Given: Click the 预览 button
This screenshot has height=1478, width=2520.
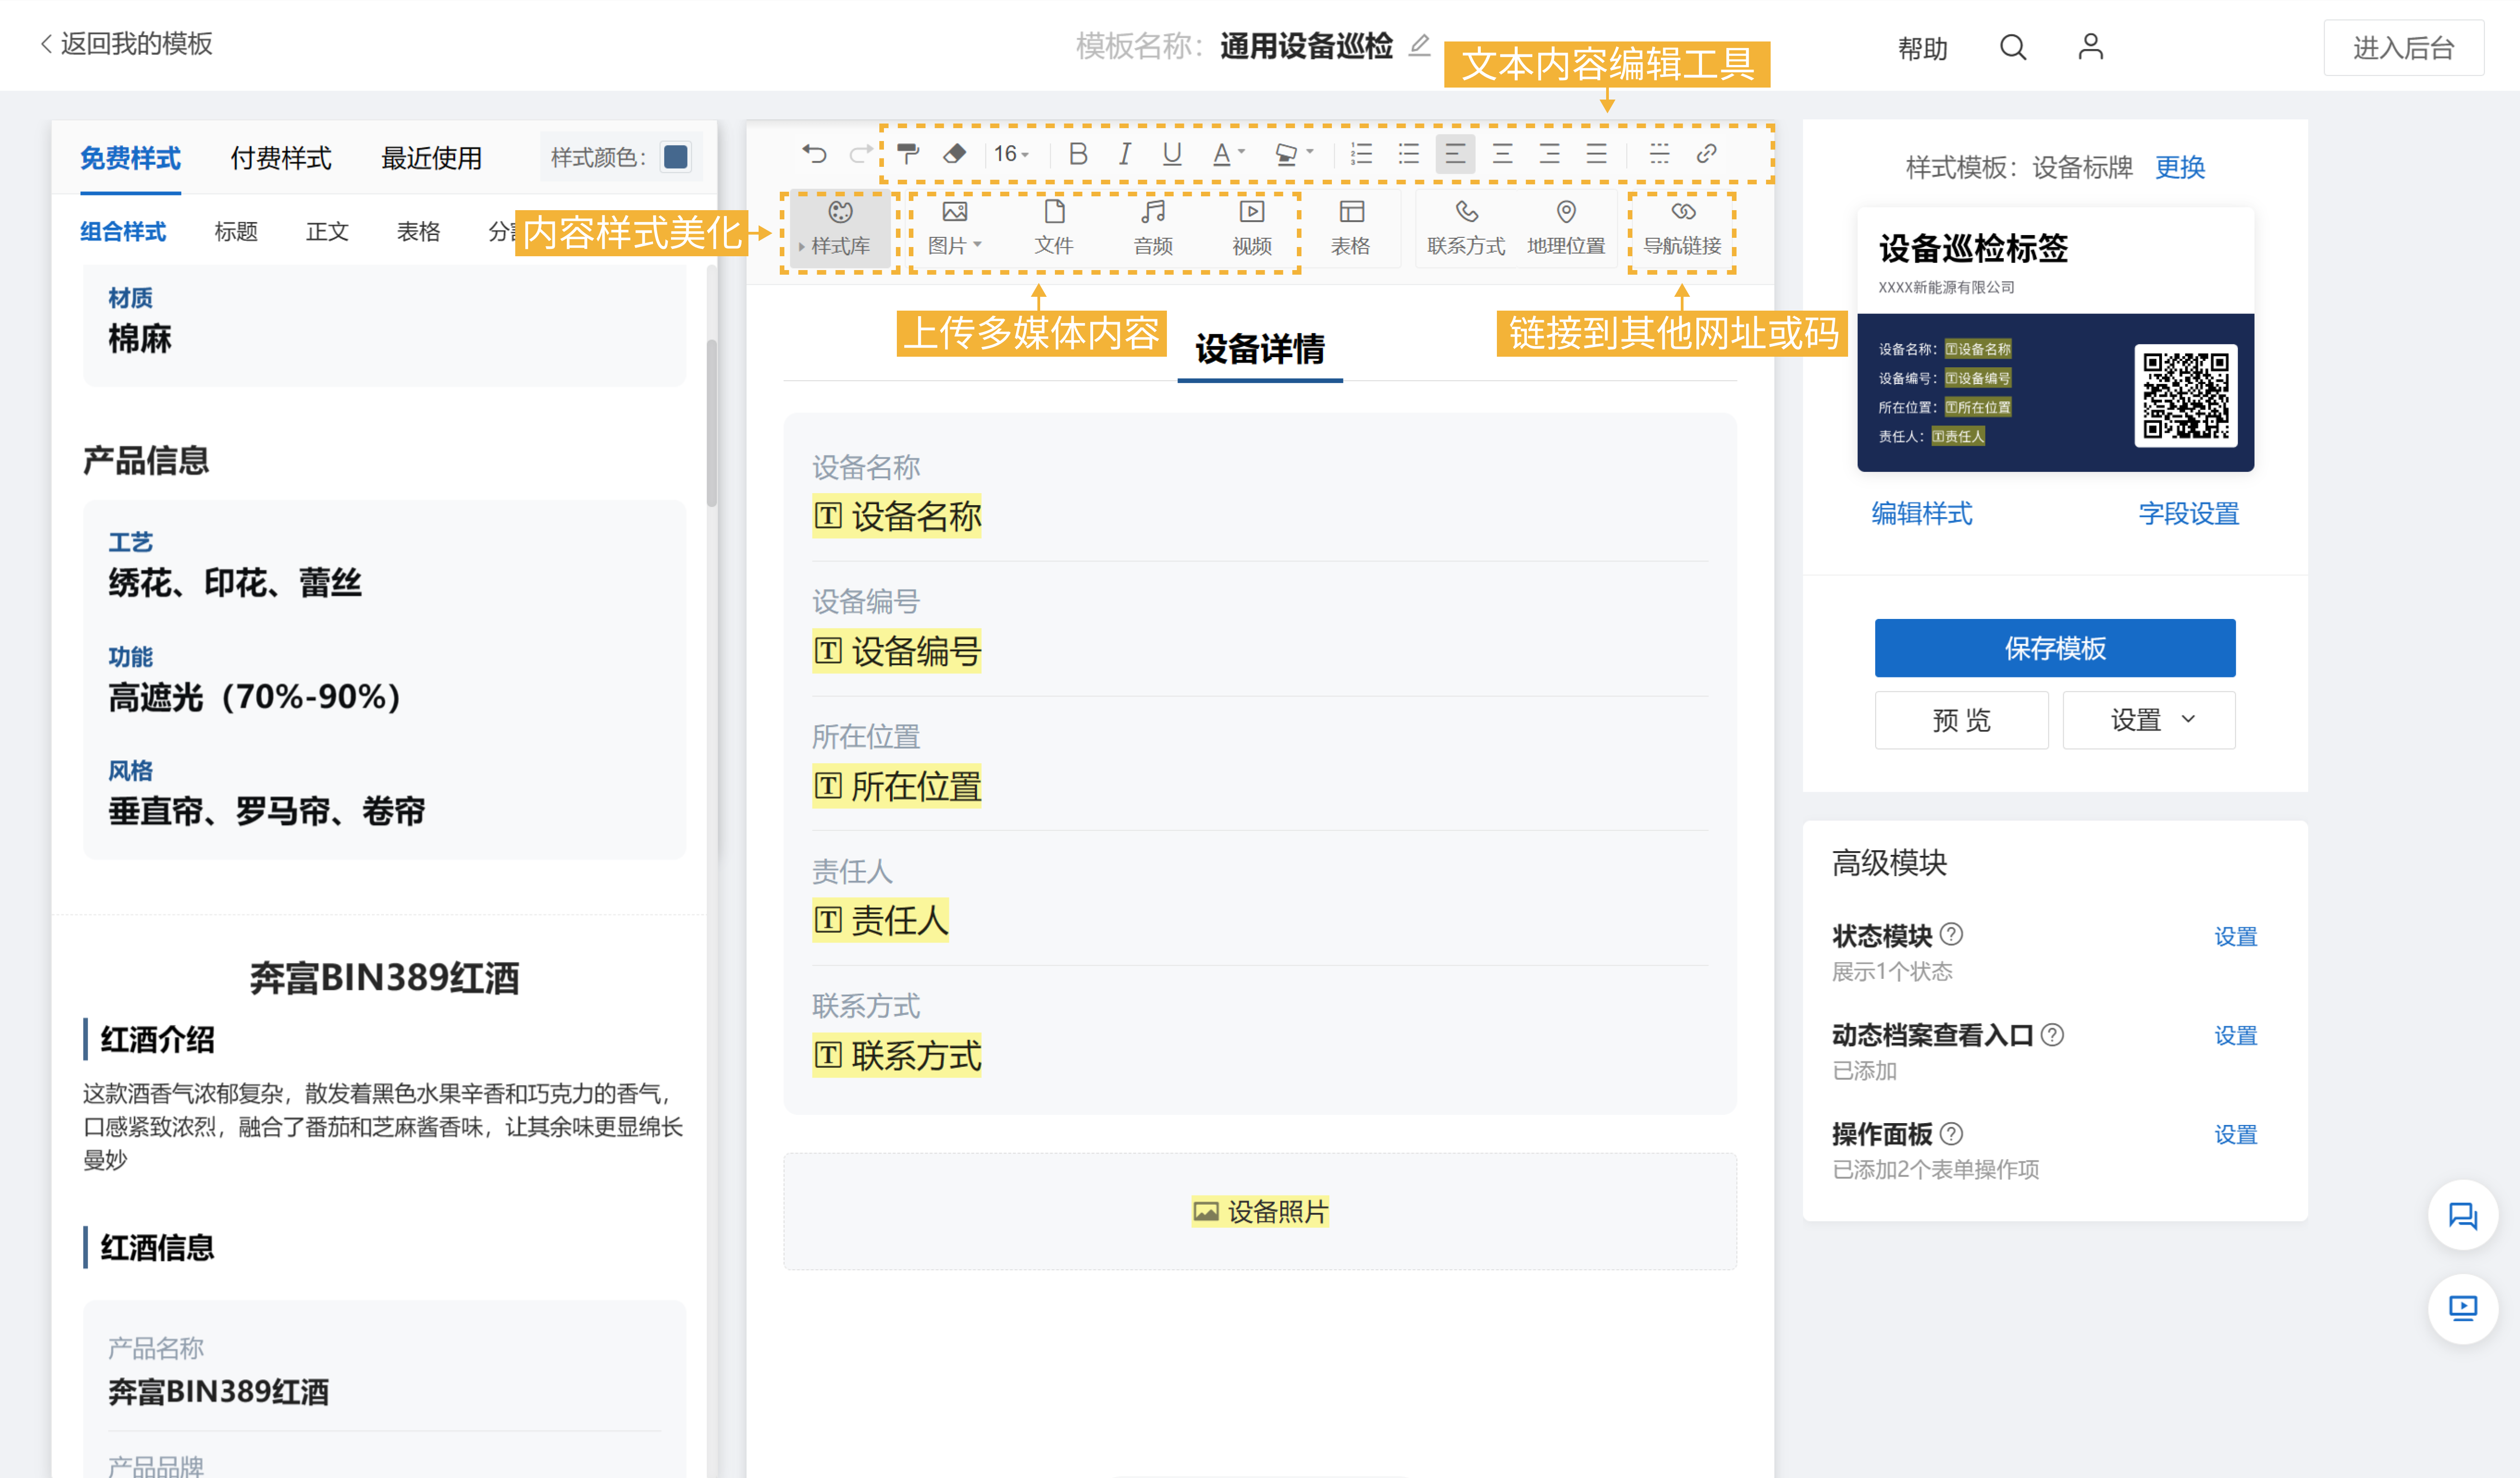Looking at the screenshot, I should pyautogui.click(x=1961, y=720).
